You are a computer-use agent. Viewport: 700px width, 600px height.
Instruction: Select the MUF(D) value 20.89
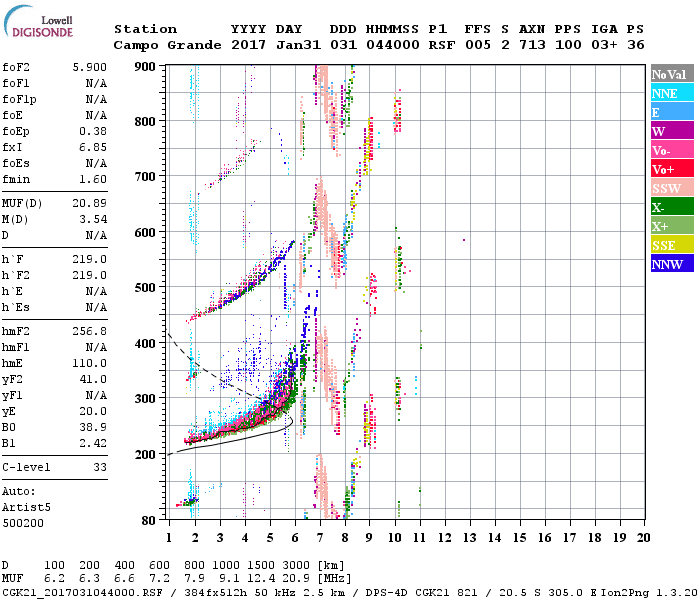point(90,203)
